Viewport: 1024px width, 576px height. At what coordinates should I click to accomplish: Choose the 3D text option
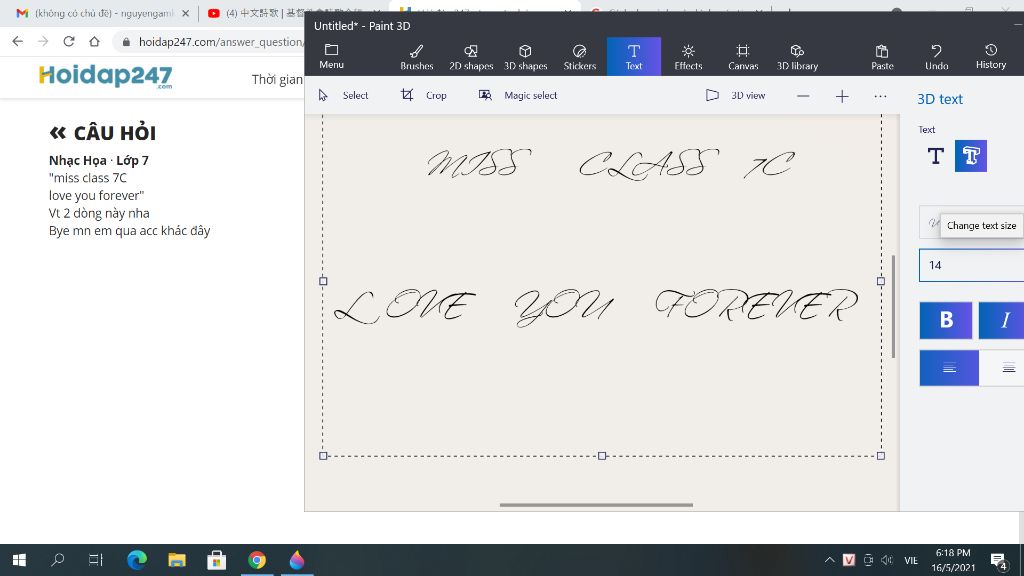pos(970,156)
